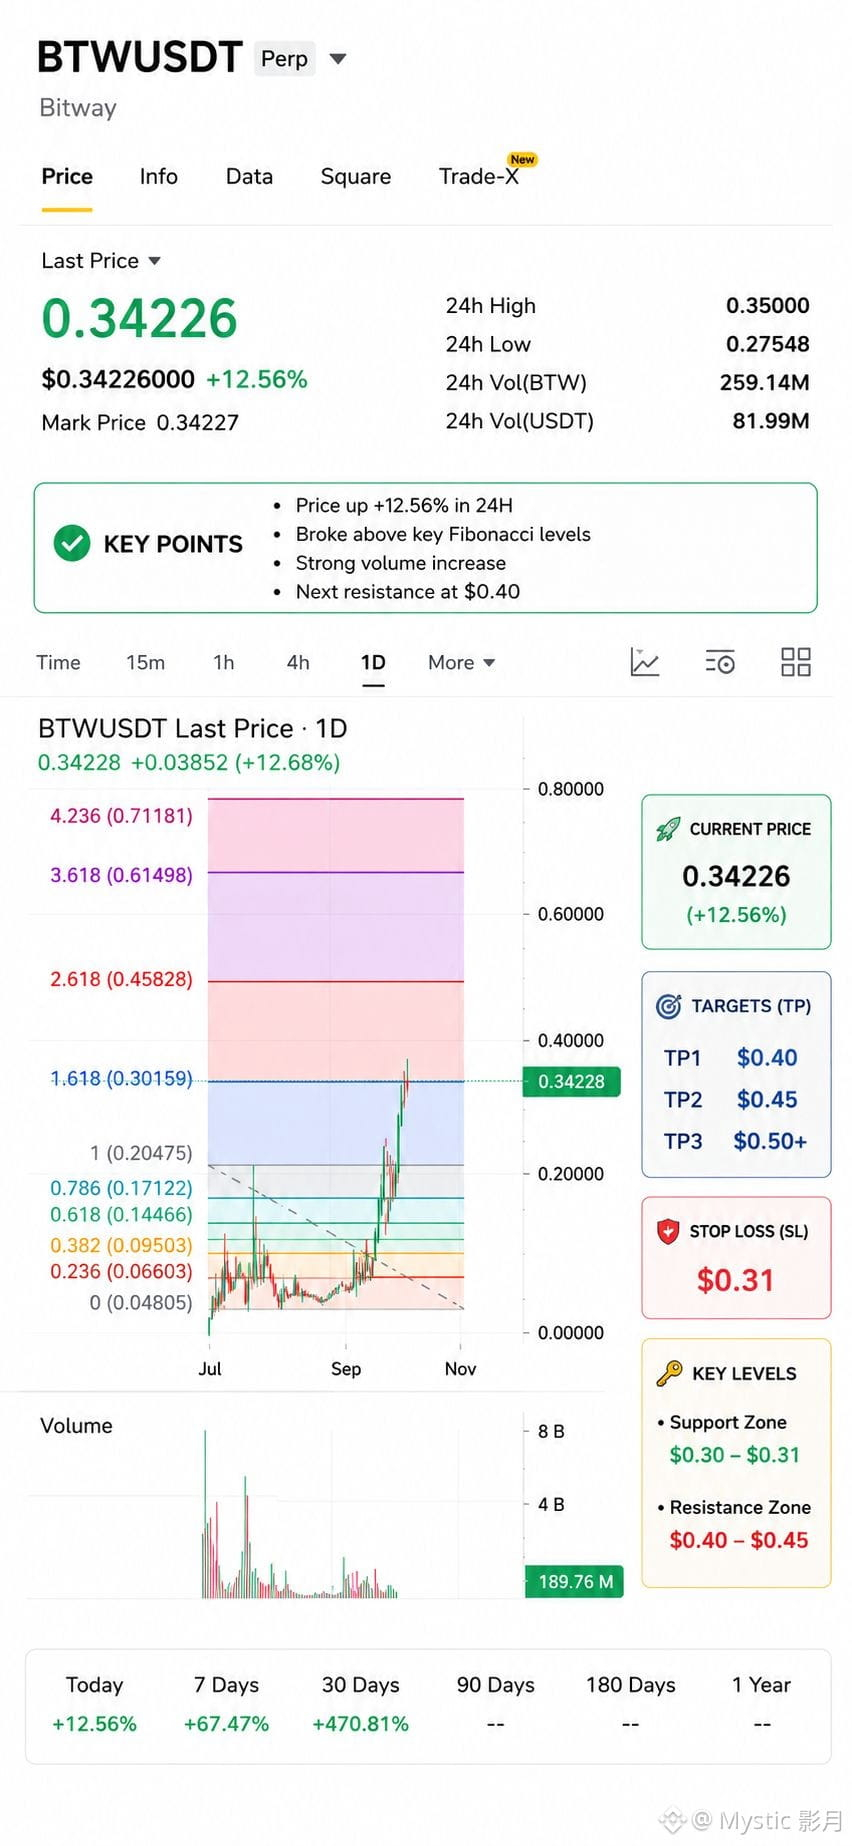Screen dimensions: 852x1846
Task: Open the Data tab
Action: pyautogui.click(x=249, y=177)
